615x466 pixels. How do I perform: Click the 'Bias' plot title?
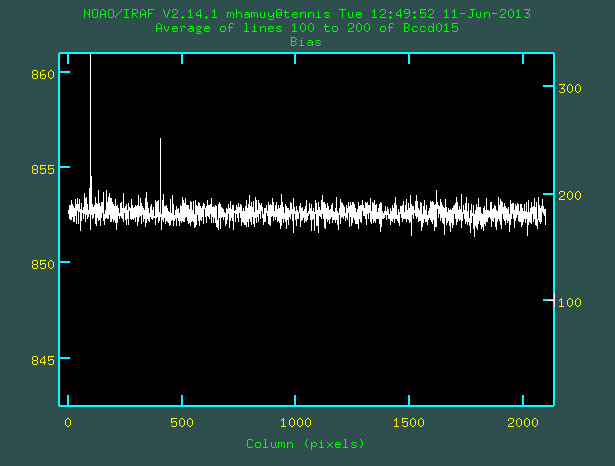306,42
